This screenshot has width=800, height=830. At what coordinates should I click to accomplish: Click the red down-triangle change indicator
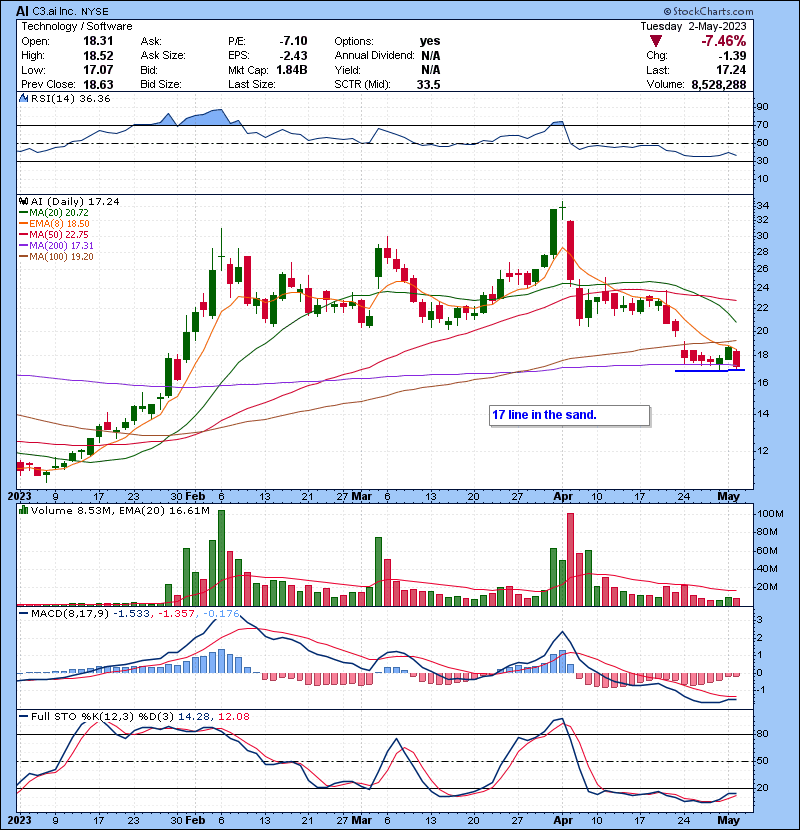coord(656,41)
